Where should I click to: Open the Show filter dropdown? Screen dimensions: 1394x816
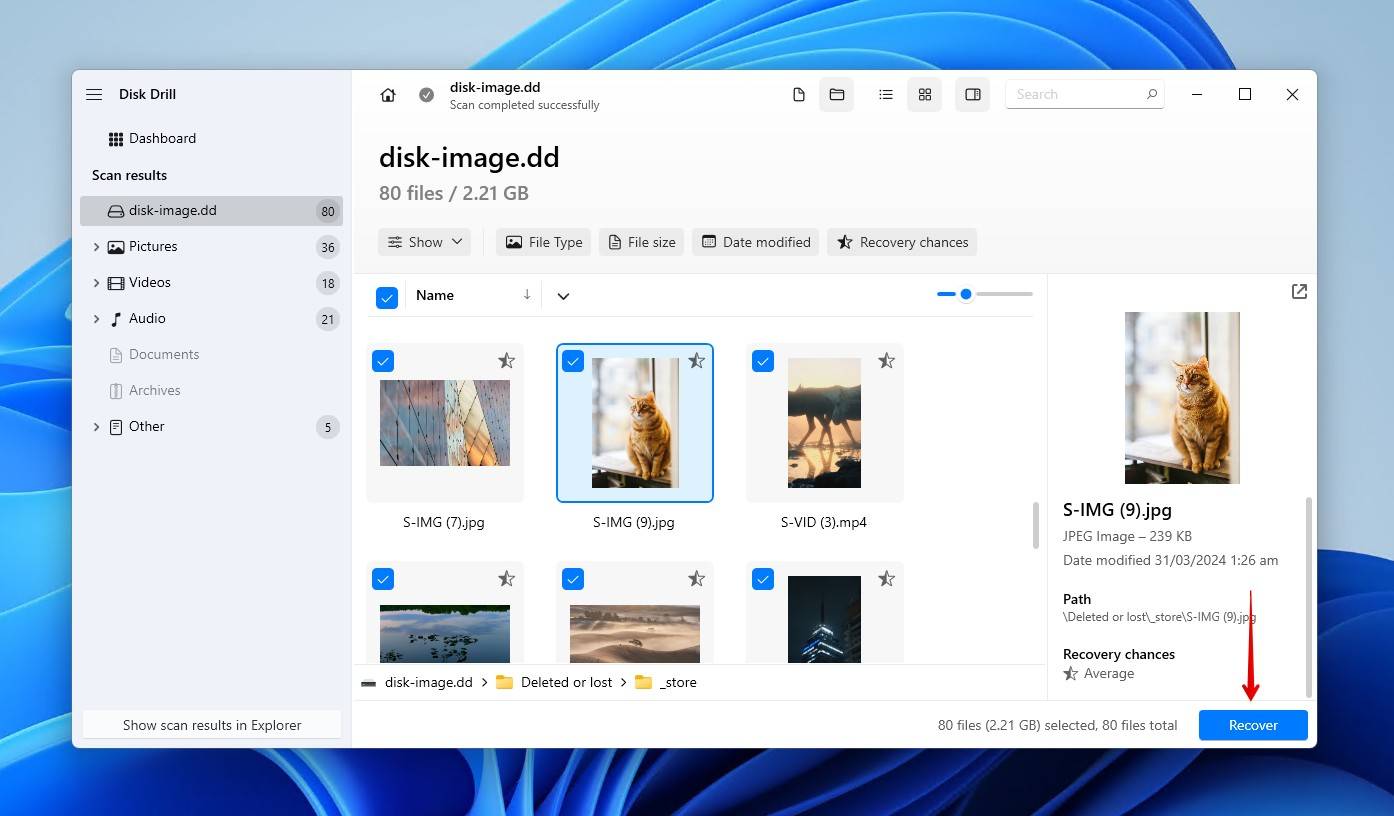[x=424, y=242]
